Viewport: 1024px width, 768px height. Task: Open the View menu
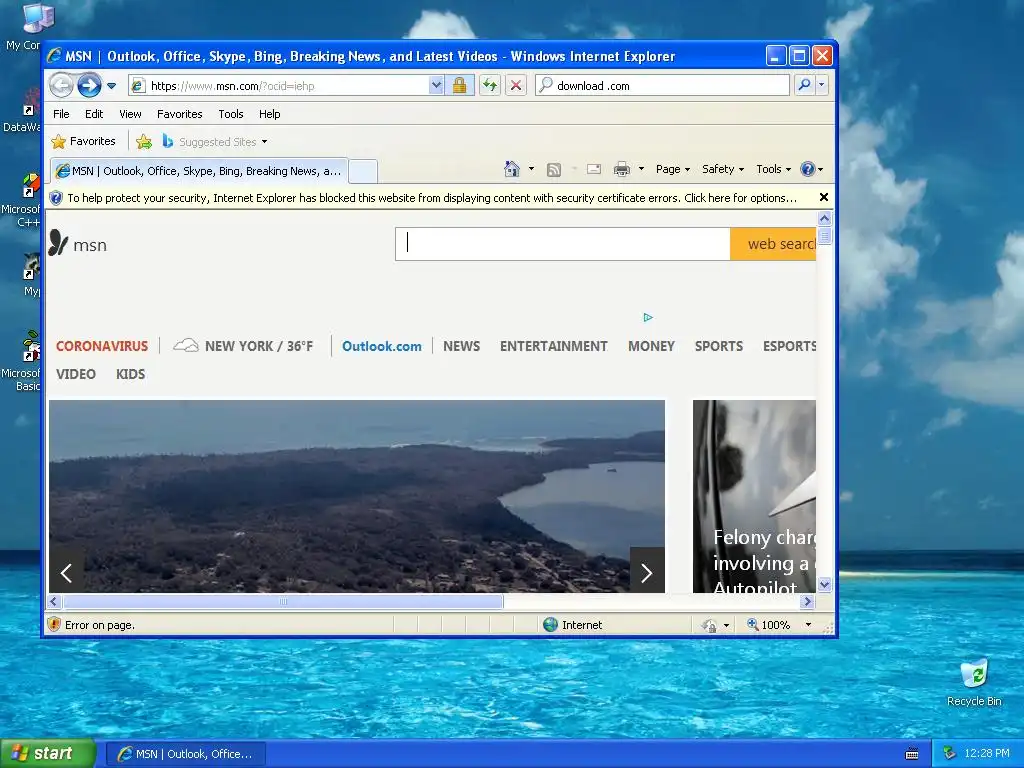tap(130, 114)
